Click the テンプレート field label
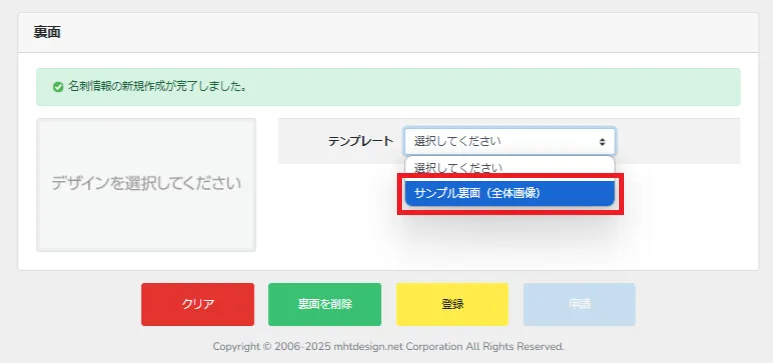773x363 pixels. [x=361, y=142]
